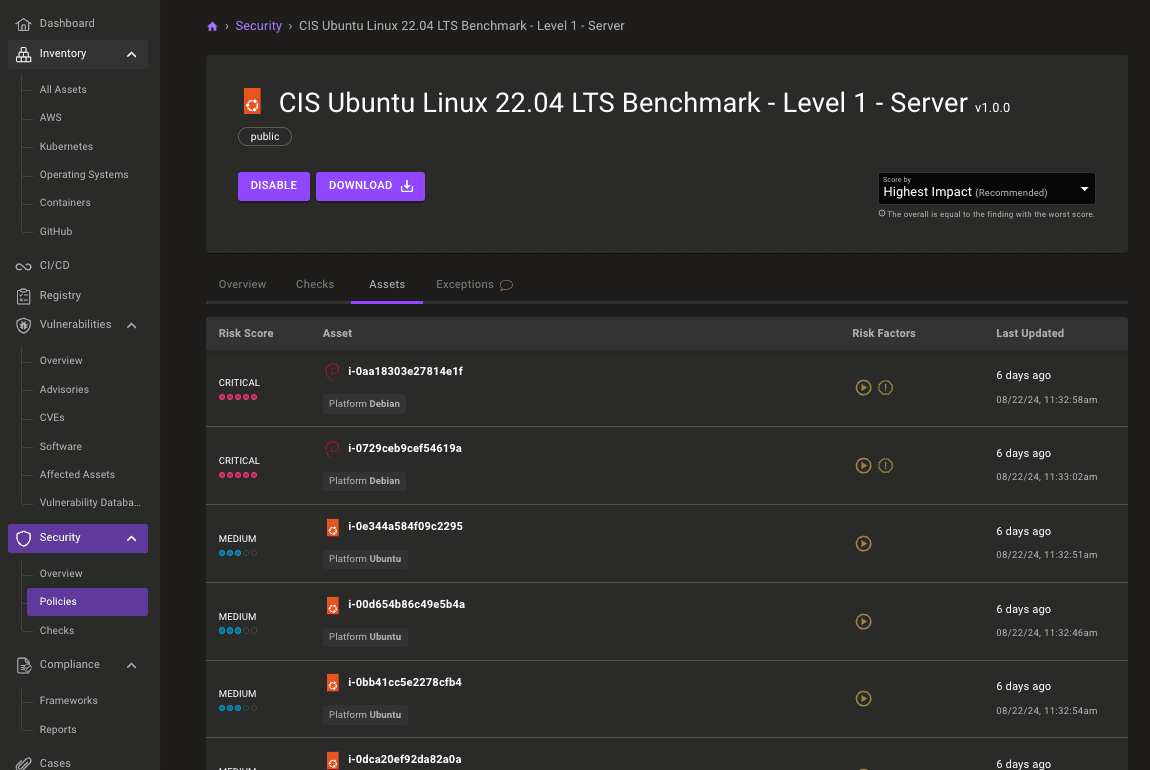Open asset i-0729ceb9cef54619a
The width and height of the screenshot is (1150, 770).
point(404,449)
